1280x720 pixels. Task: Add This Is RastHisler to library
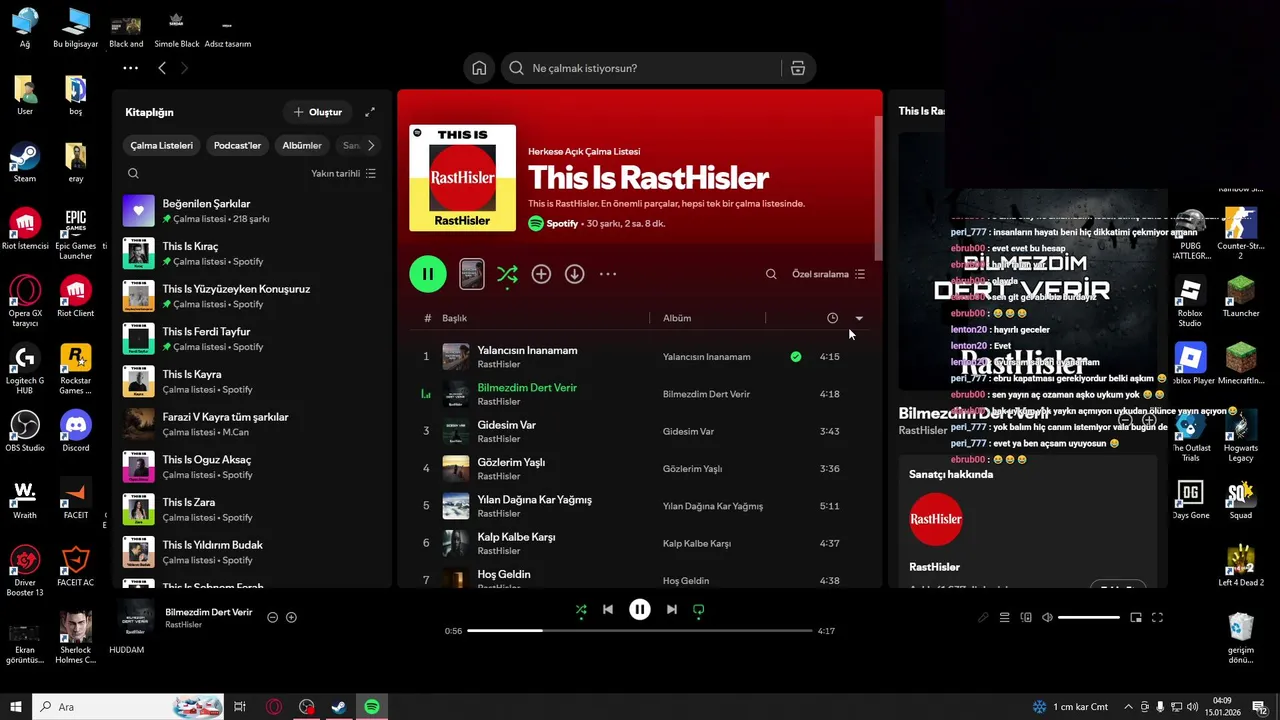tap(541, 274)
